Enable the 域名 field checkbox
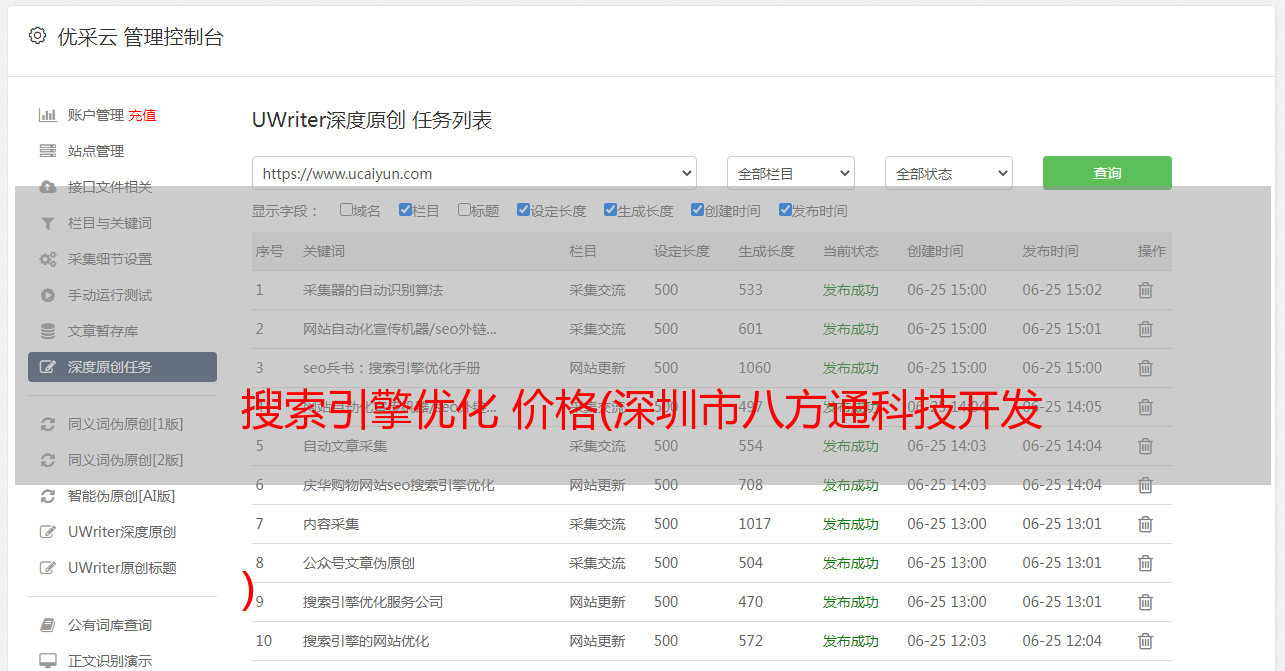The width and height of the screenshot is (1285, 671). 346,210
